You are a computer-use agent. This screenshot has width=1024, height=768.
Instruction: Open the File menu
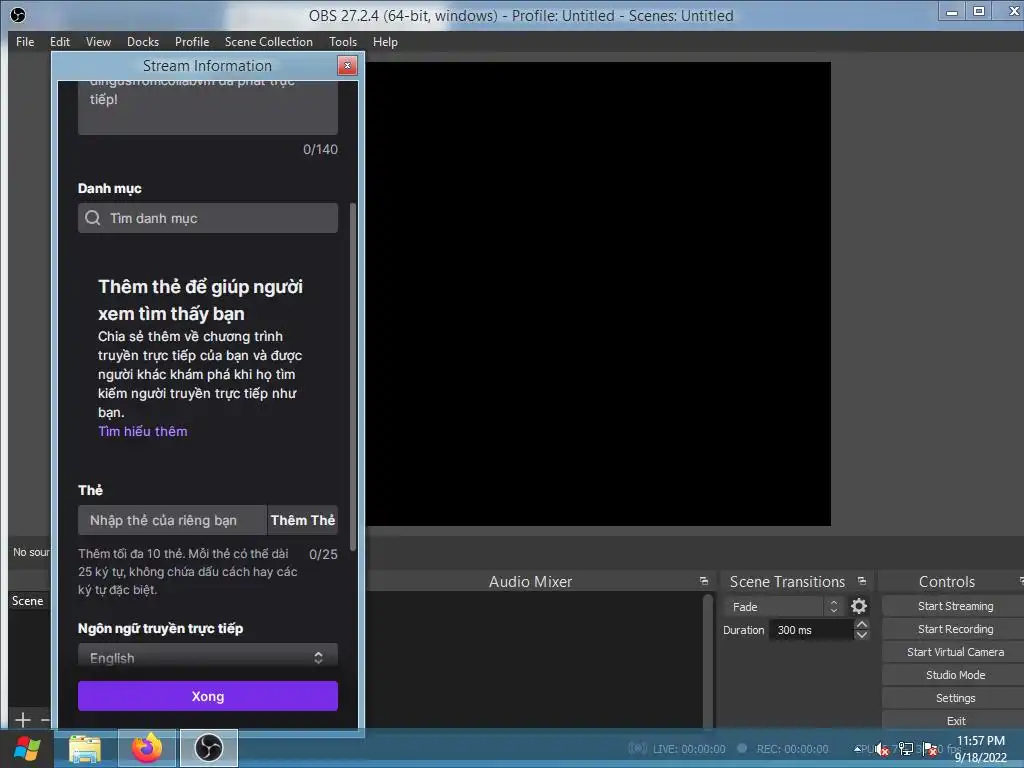point(25,42)
